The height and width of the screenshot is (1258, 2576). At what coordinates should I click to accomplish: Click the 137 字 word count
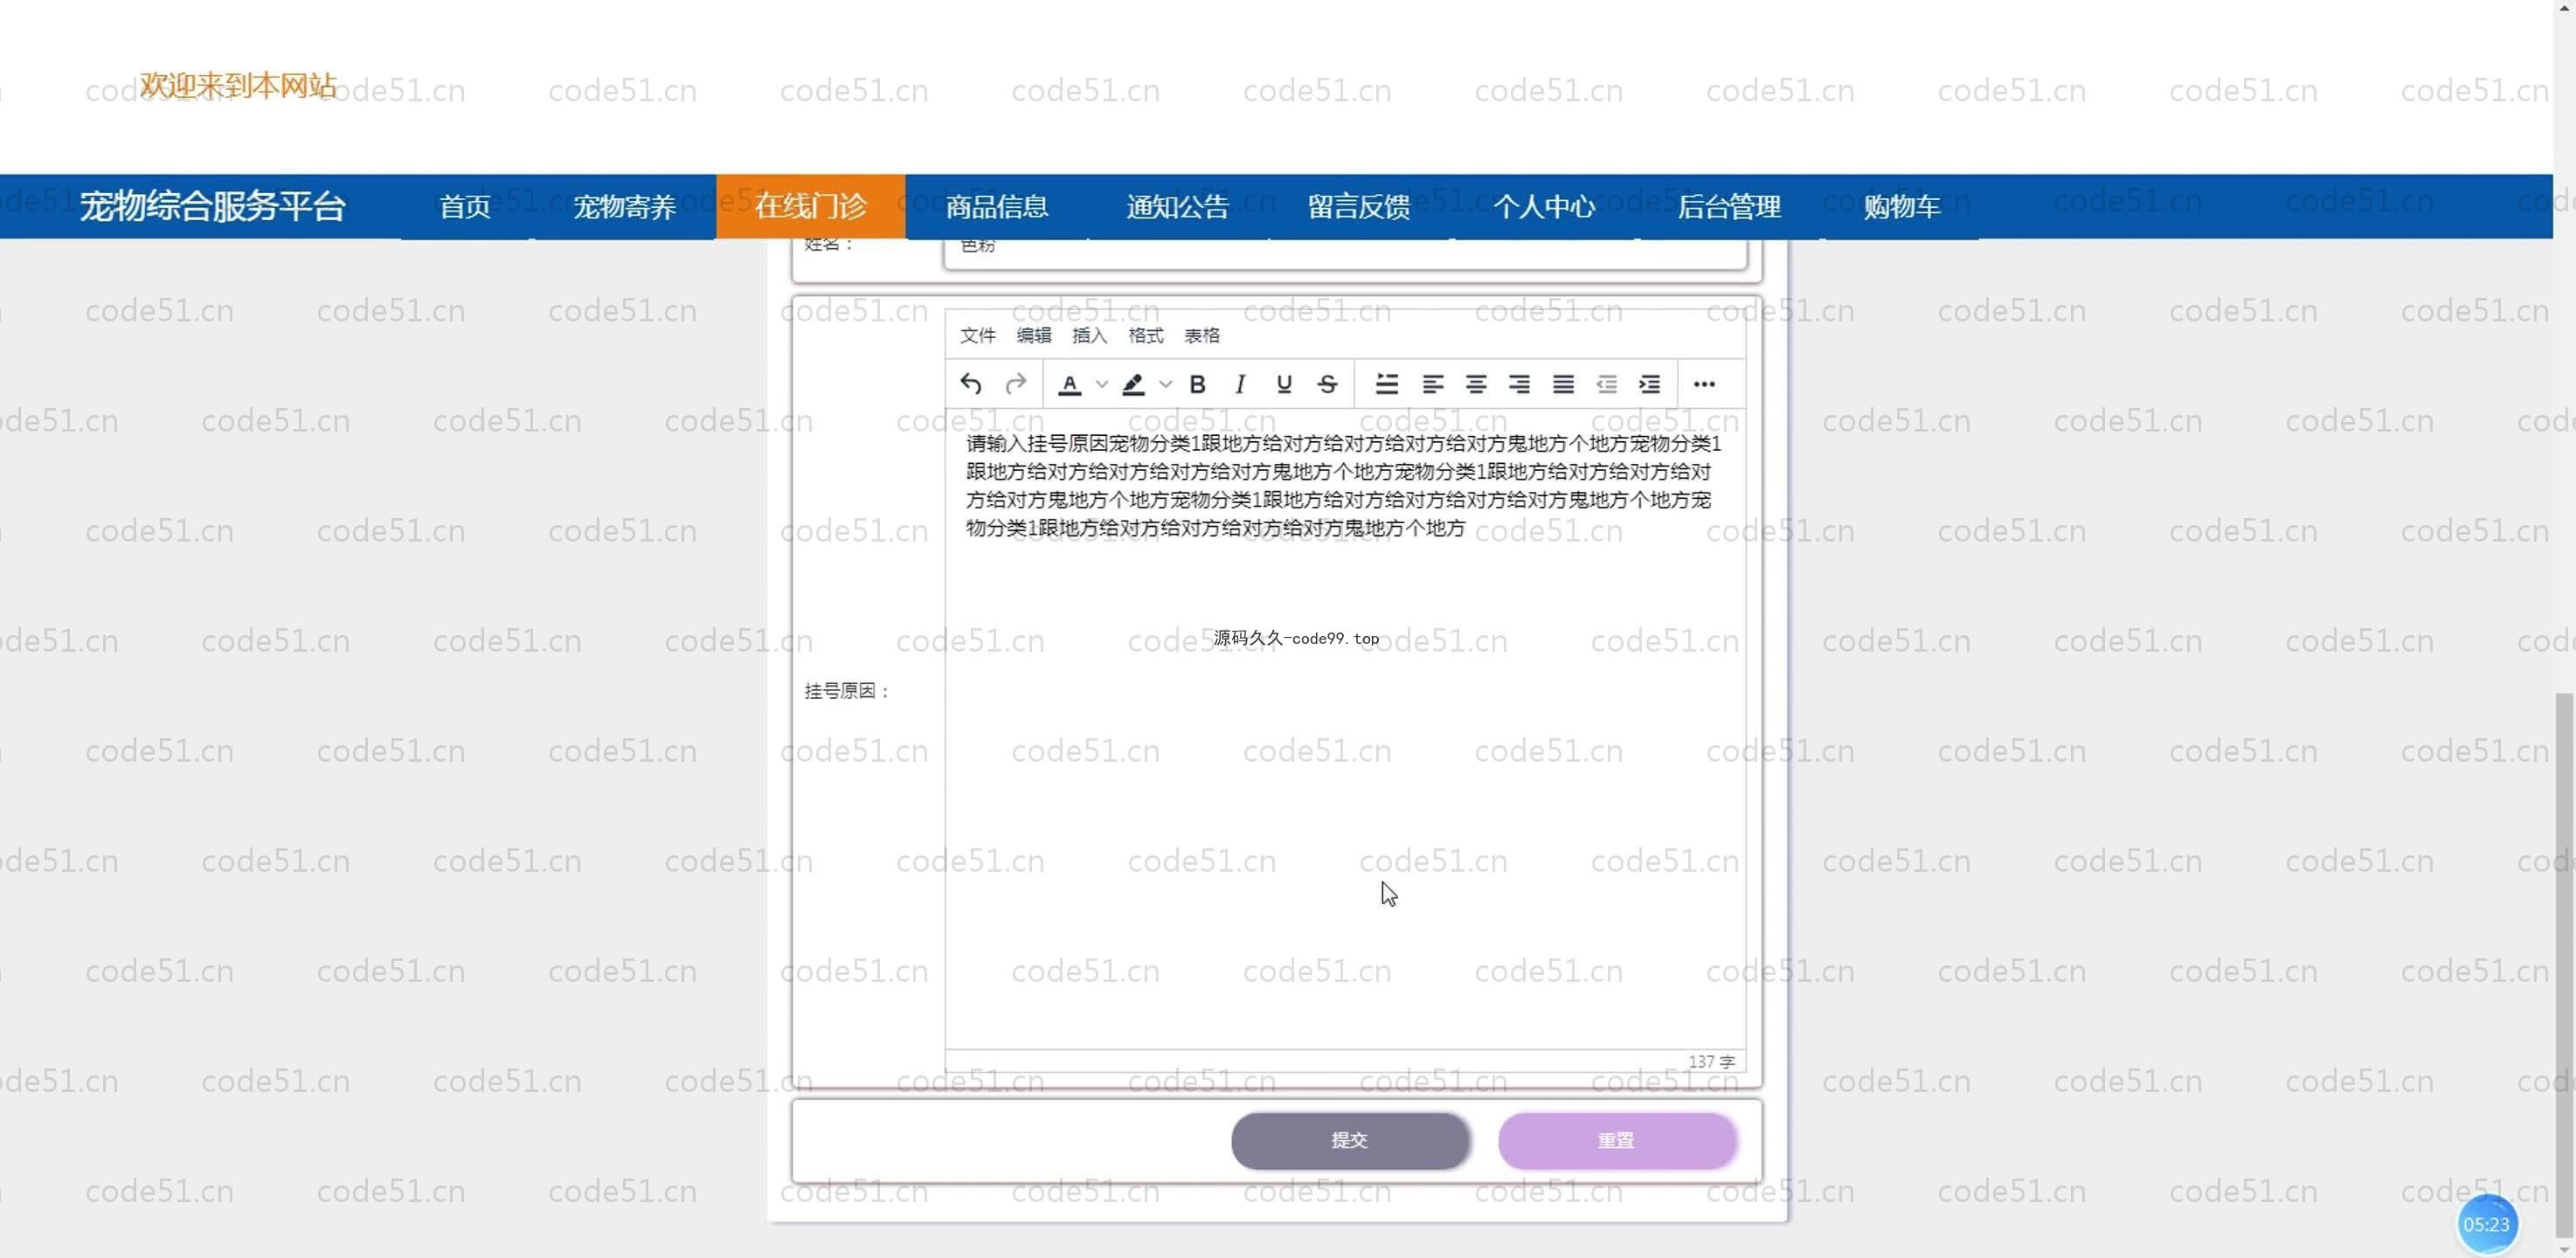pyautogui.click(x=1711, y=1061)
